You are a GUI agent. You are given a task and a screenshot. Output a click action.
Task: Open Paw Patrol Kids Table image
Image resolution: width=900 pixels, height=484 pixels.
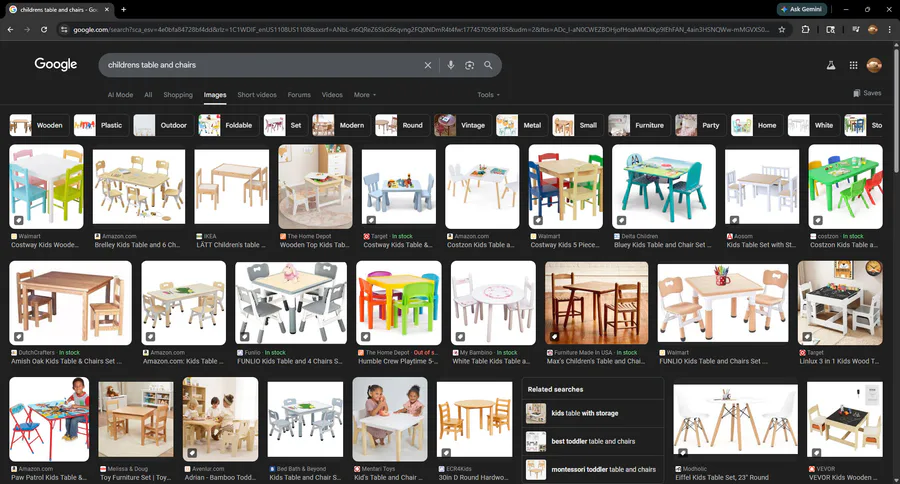[49, 420]
